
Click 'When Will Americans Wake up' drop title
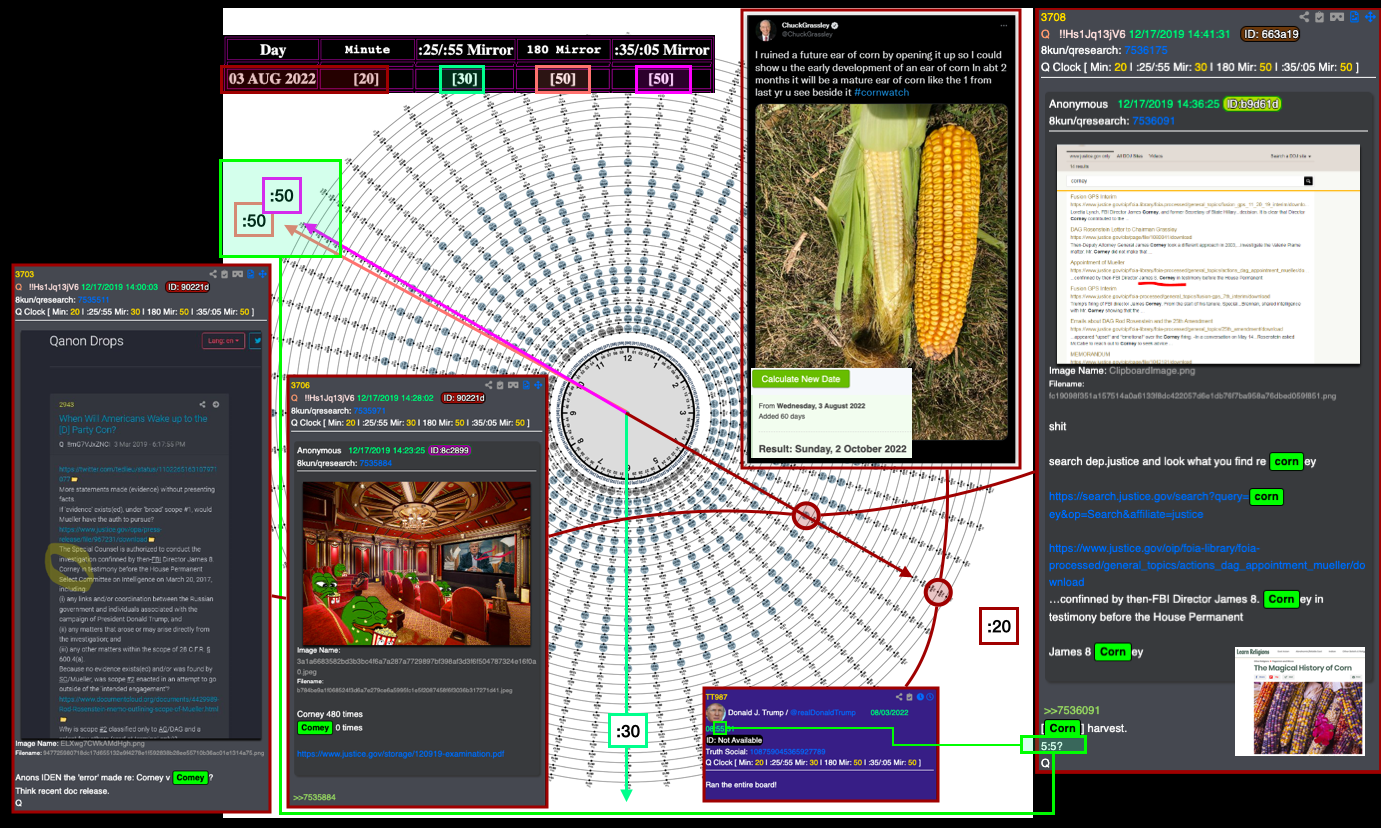133,424
